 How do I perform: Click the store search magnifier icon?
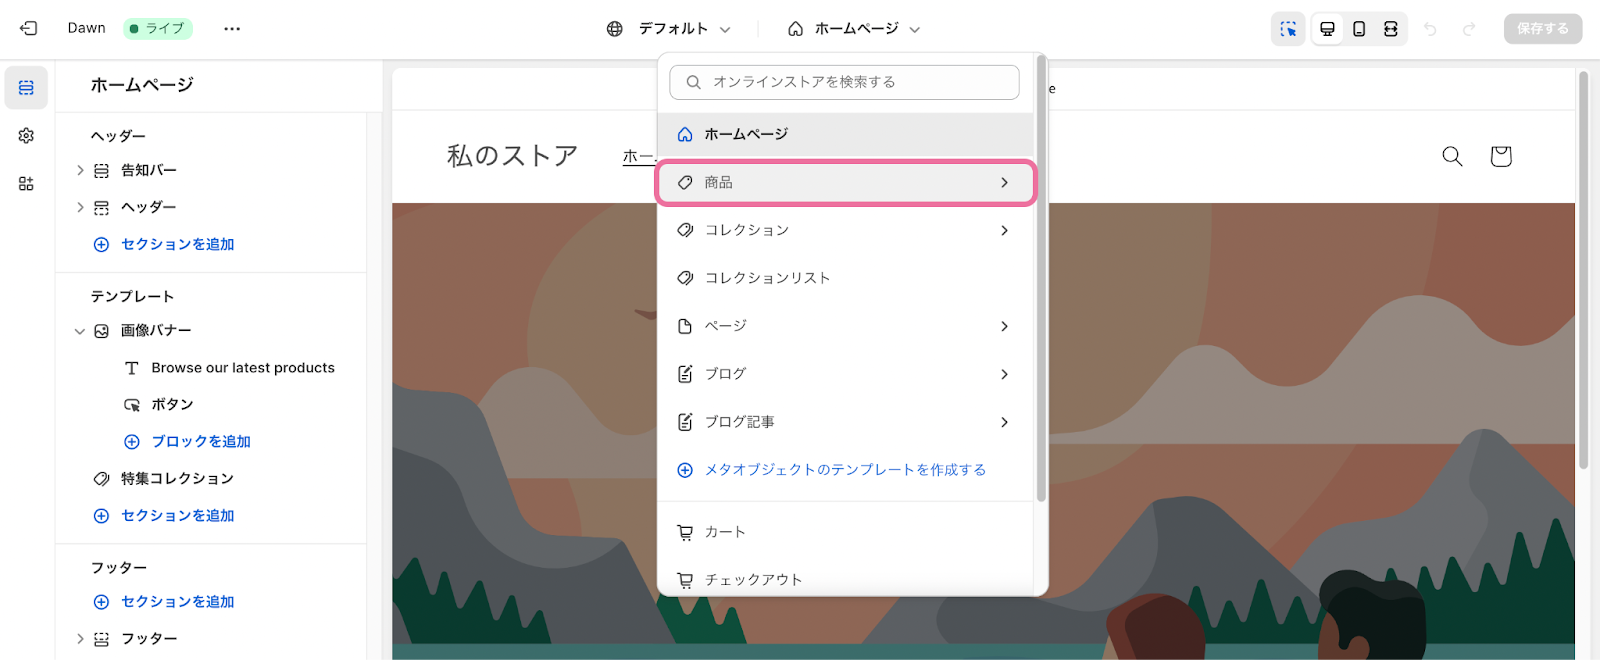(1452, 156)
